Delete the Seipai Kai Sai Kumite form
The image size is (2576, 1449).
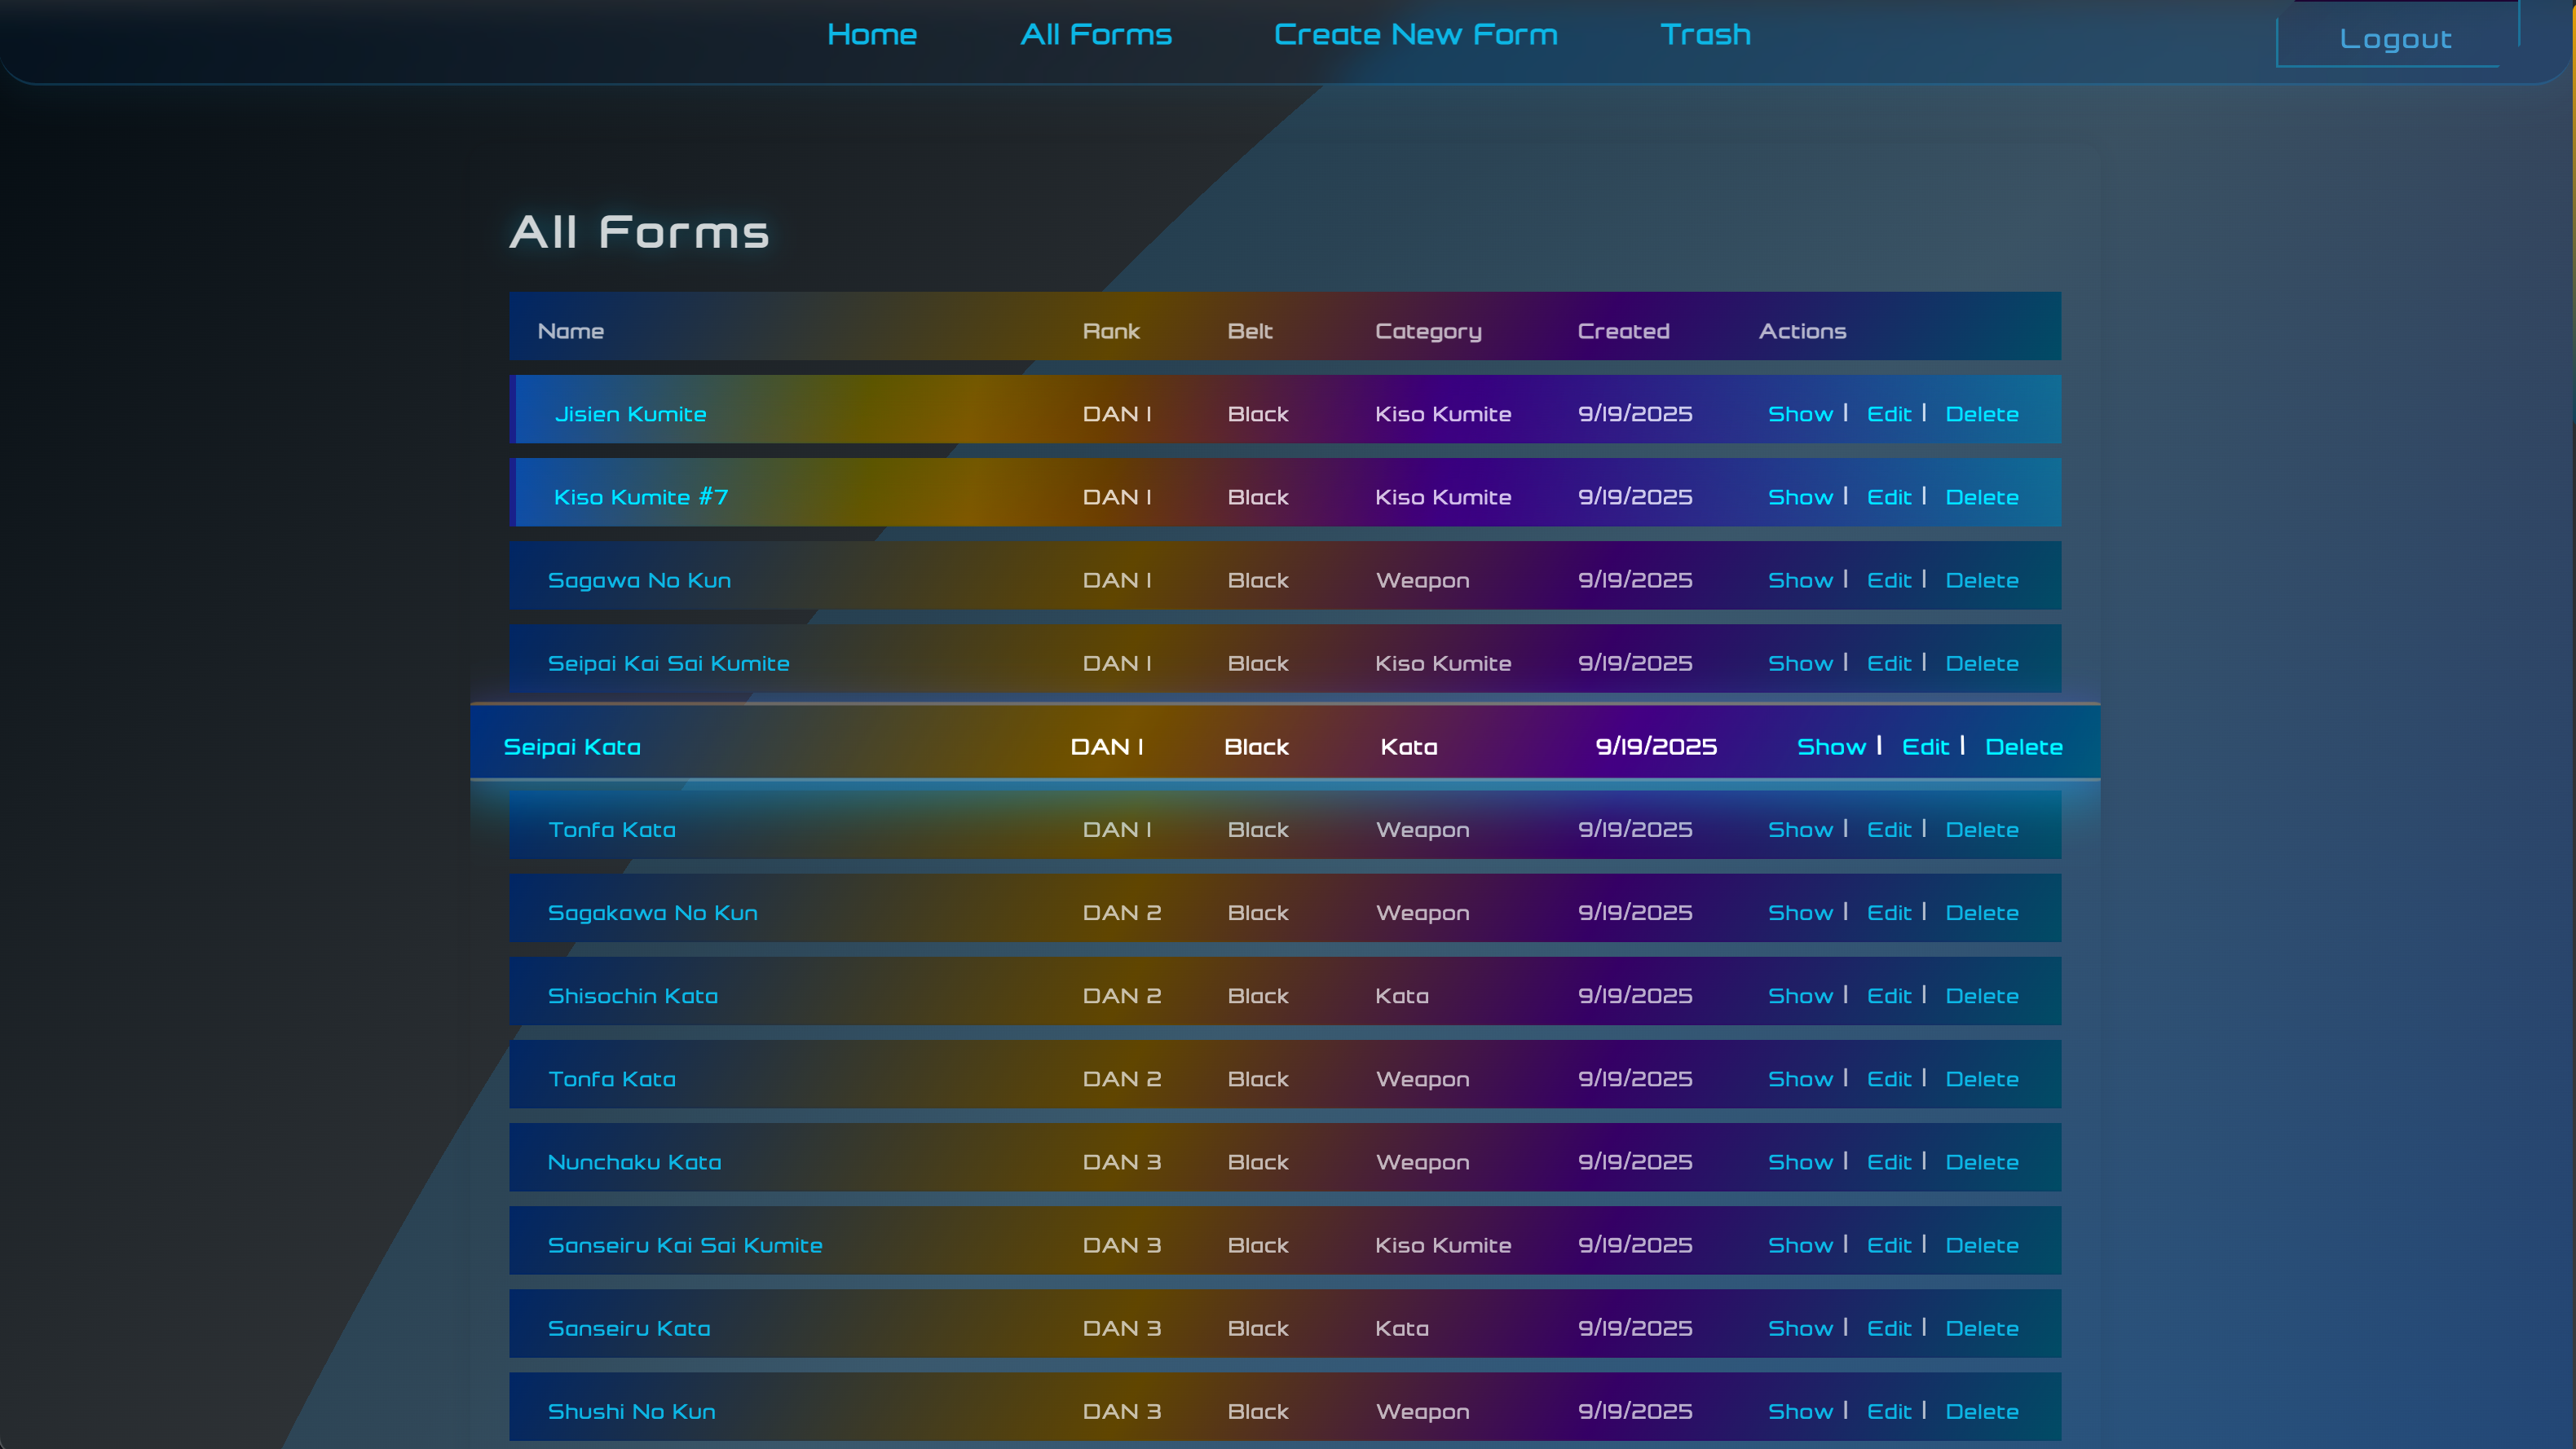click(1981, 664)
